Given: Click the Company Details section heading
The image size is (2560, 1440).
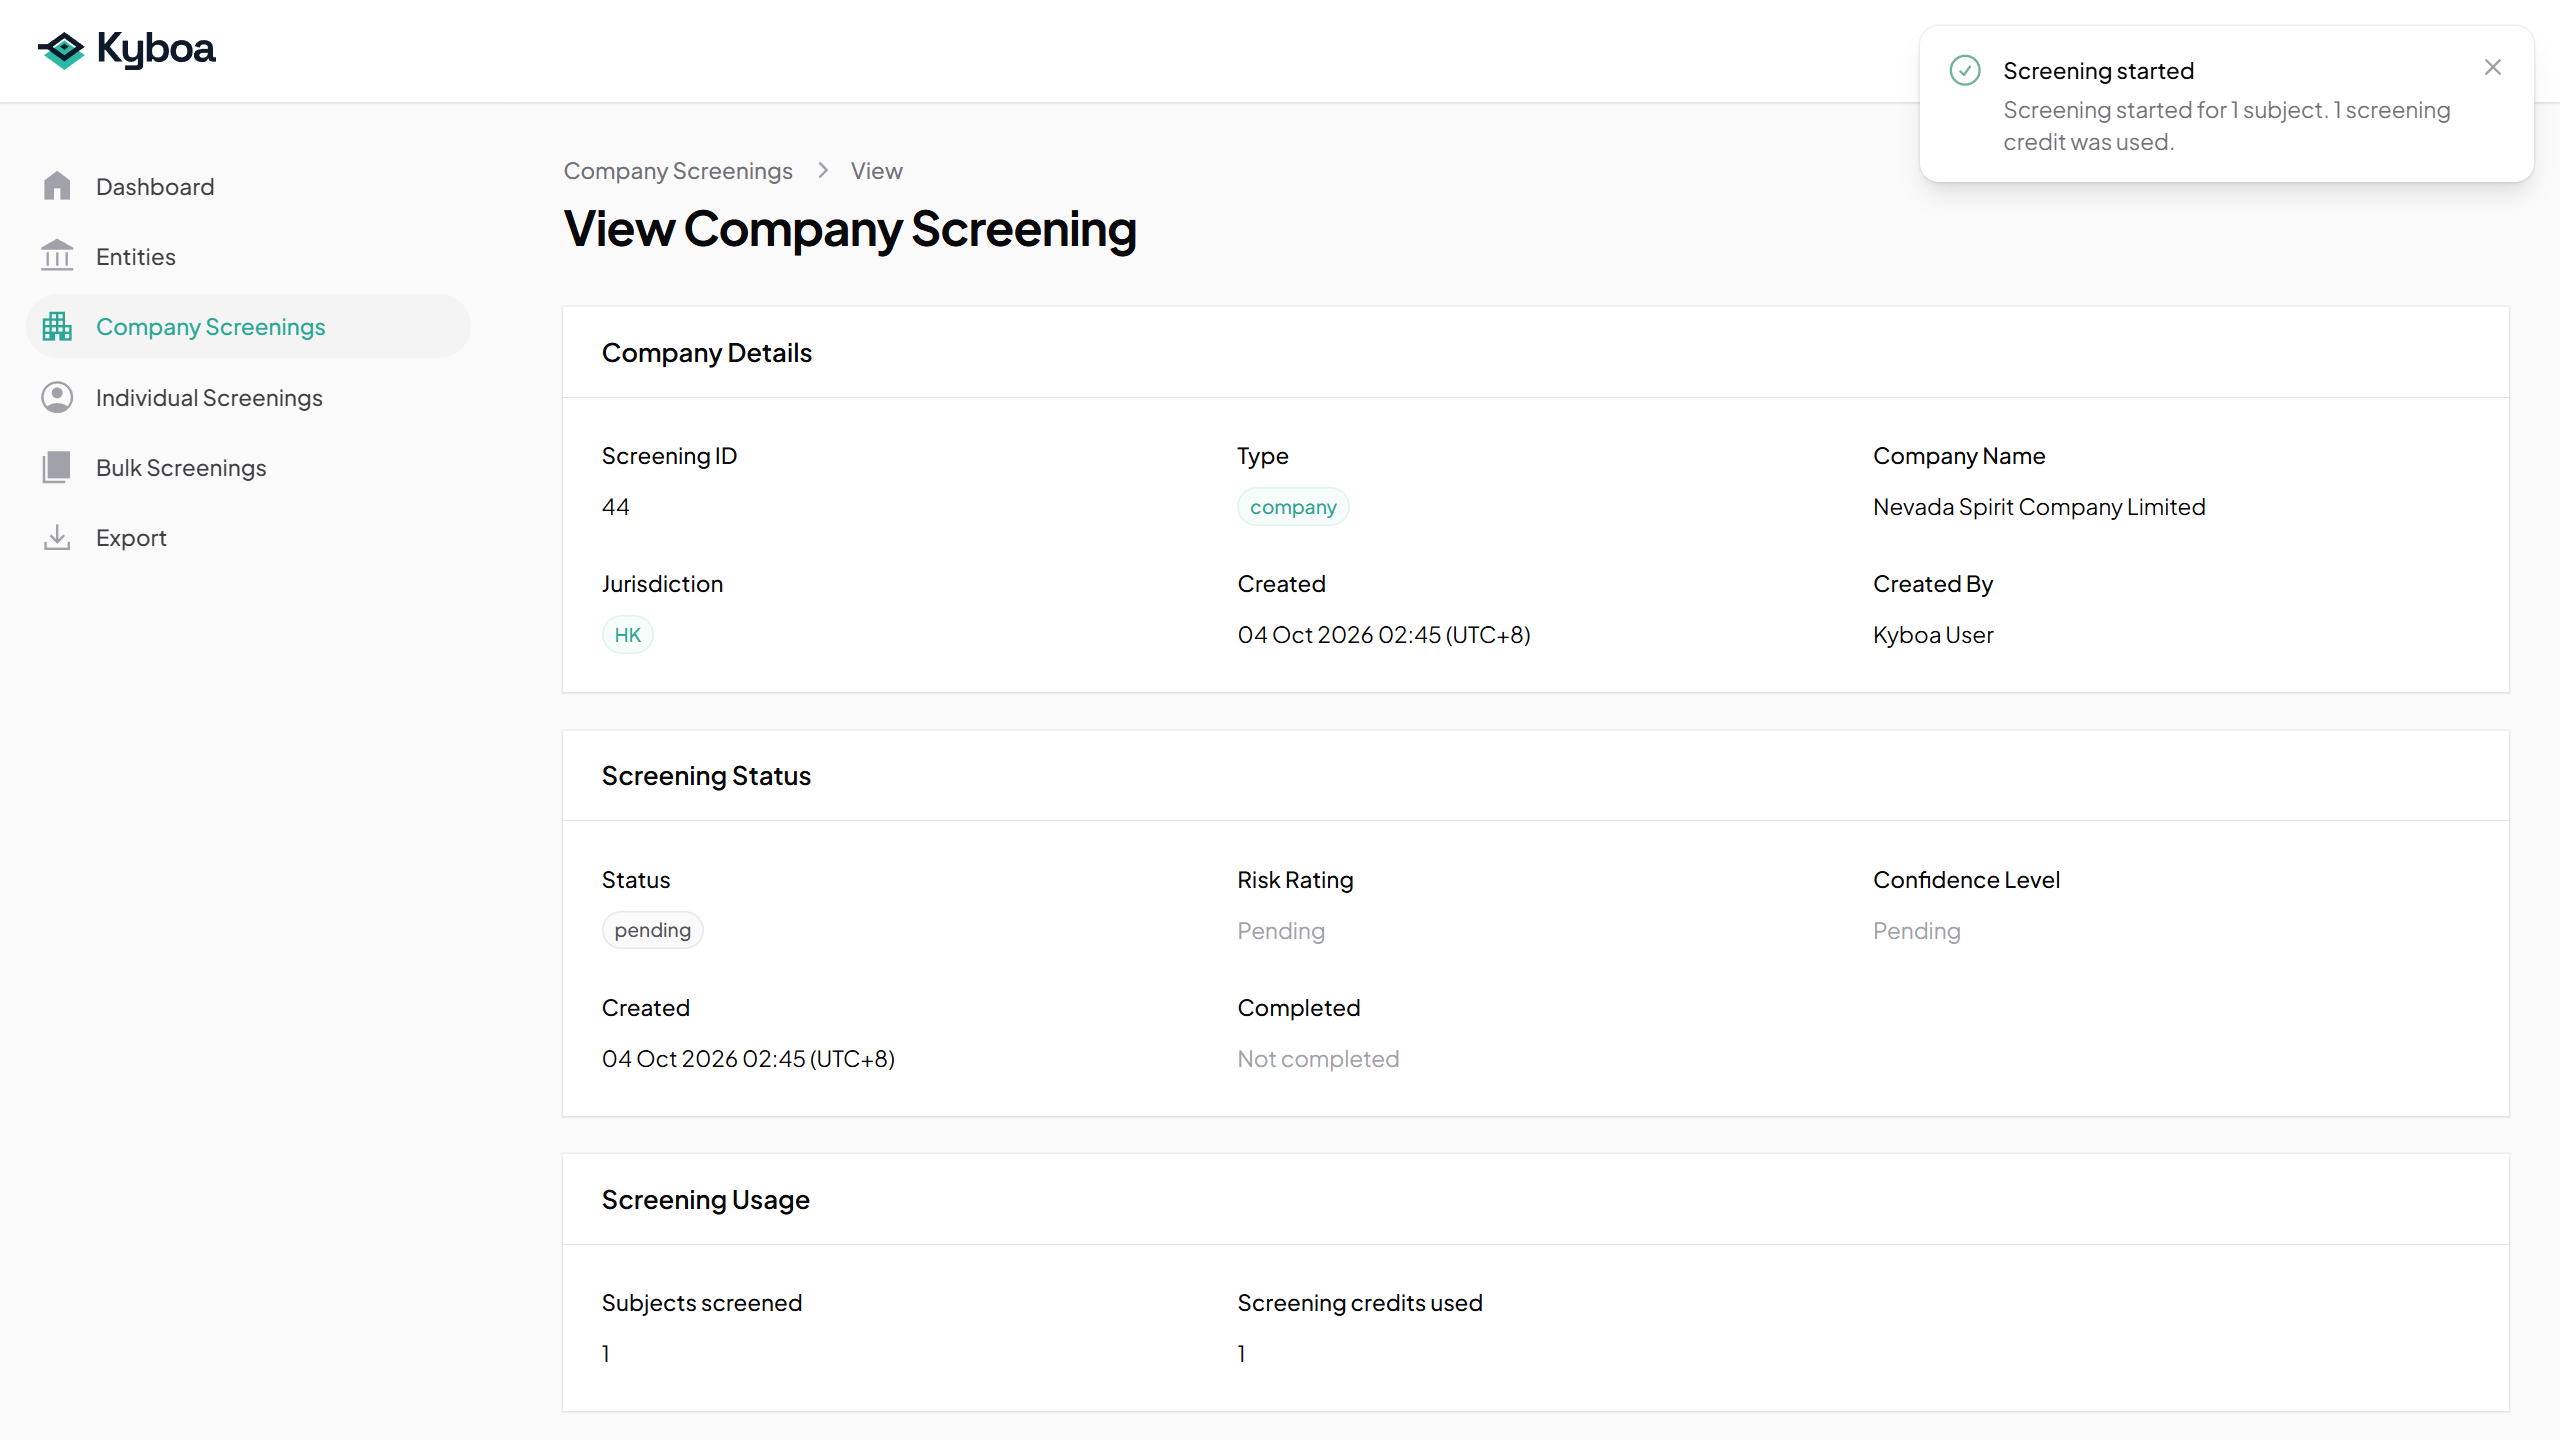Looking at the screenshot, I should [x=707, y=353].
